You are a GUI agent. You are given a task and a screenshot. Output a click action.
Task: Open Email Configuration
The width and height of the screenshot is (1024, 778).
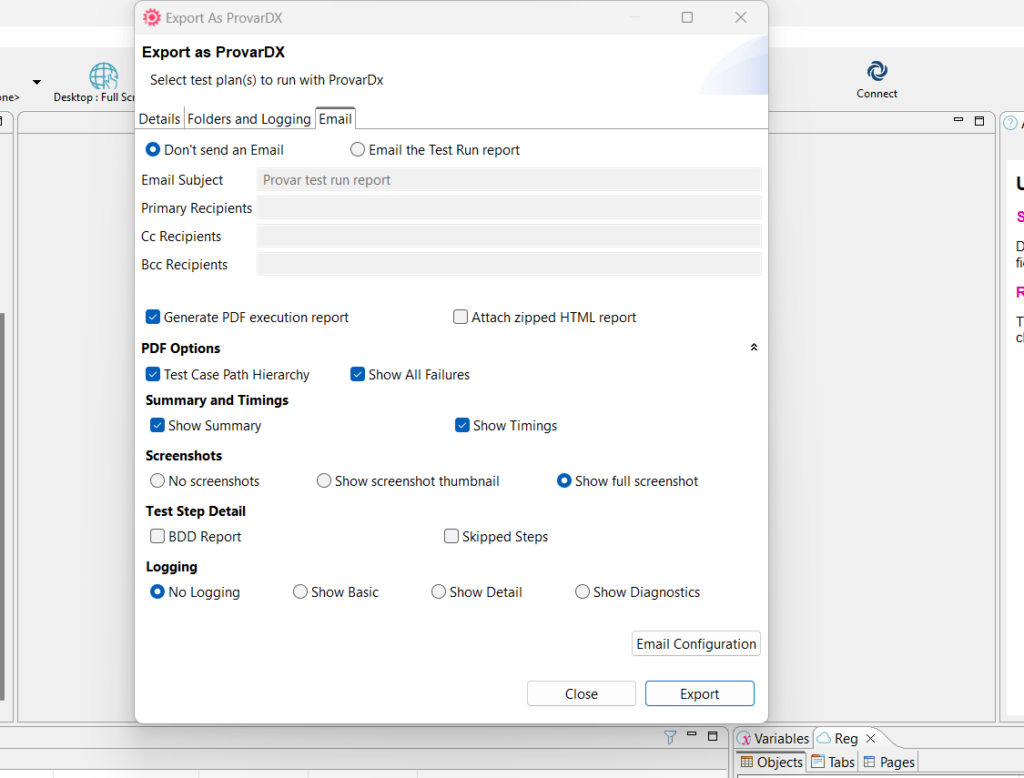696,644
